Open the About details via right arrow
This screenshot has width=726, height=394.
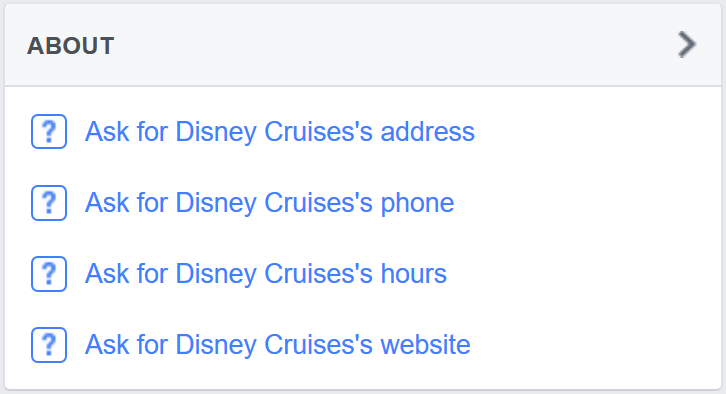tap(687, 45)
